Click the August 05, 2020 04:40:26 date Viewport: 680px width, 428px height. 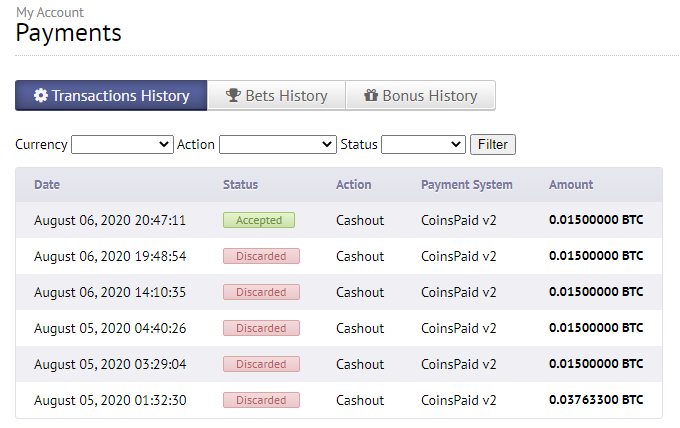click(110, 328)
